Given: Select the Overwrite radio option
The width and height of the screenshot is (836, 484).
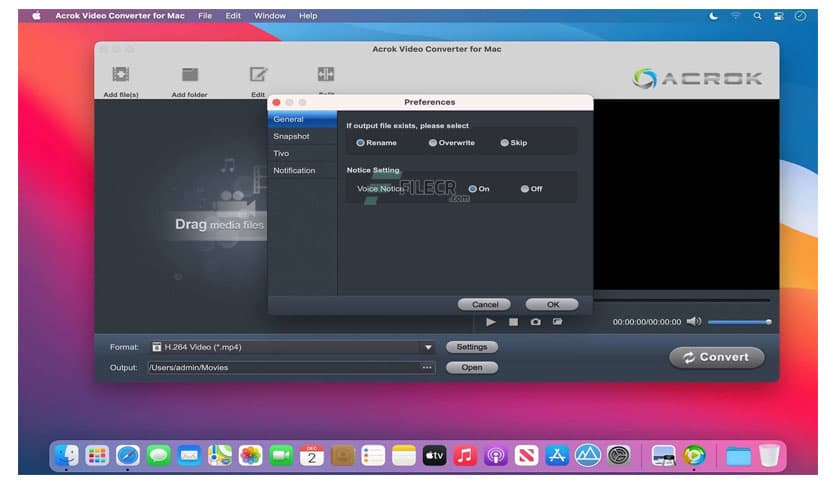Looking at the screenshot, I should click(x=433, y=143).
